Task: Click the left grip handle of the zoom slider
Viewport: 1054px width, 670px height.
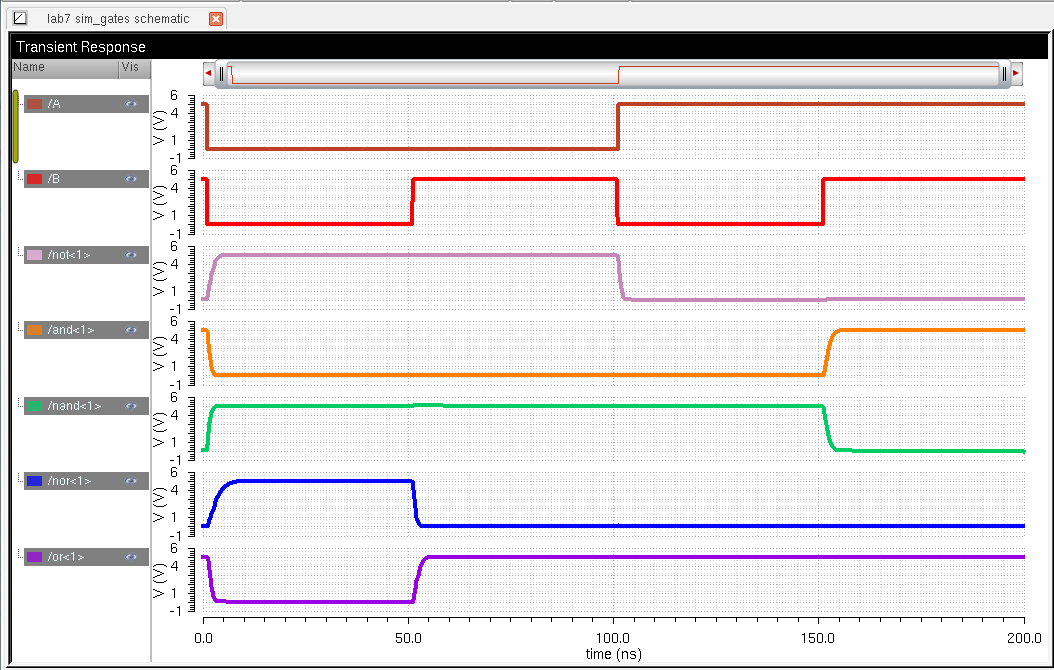Action: 222,73
